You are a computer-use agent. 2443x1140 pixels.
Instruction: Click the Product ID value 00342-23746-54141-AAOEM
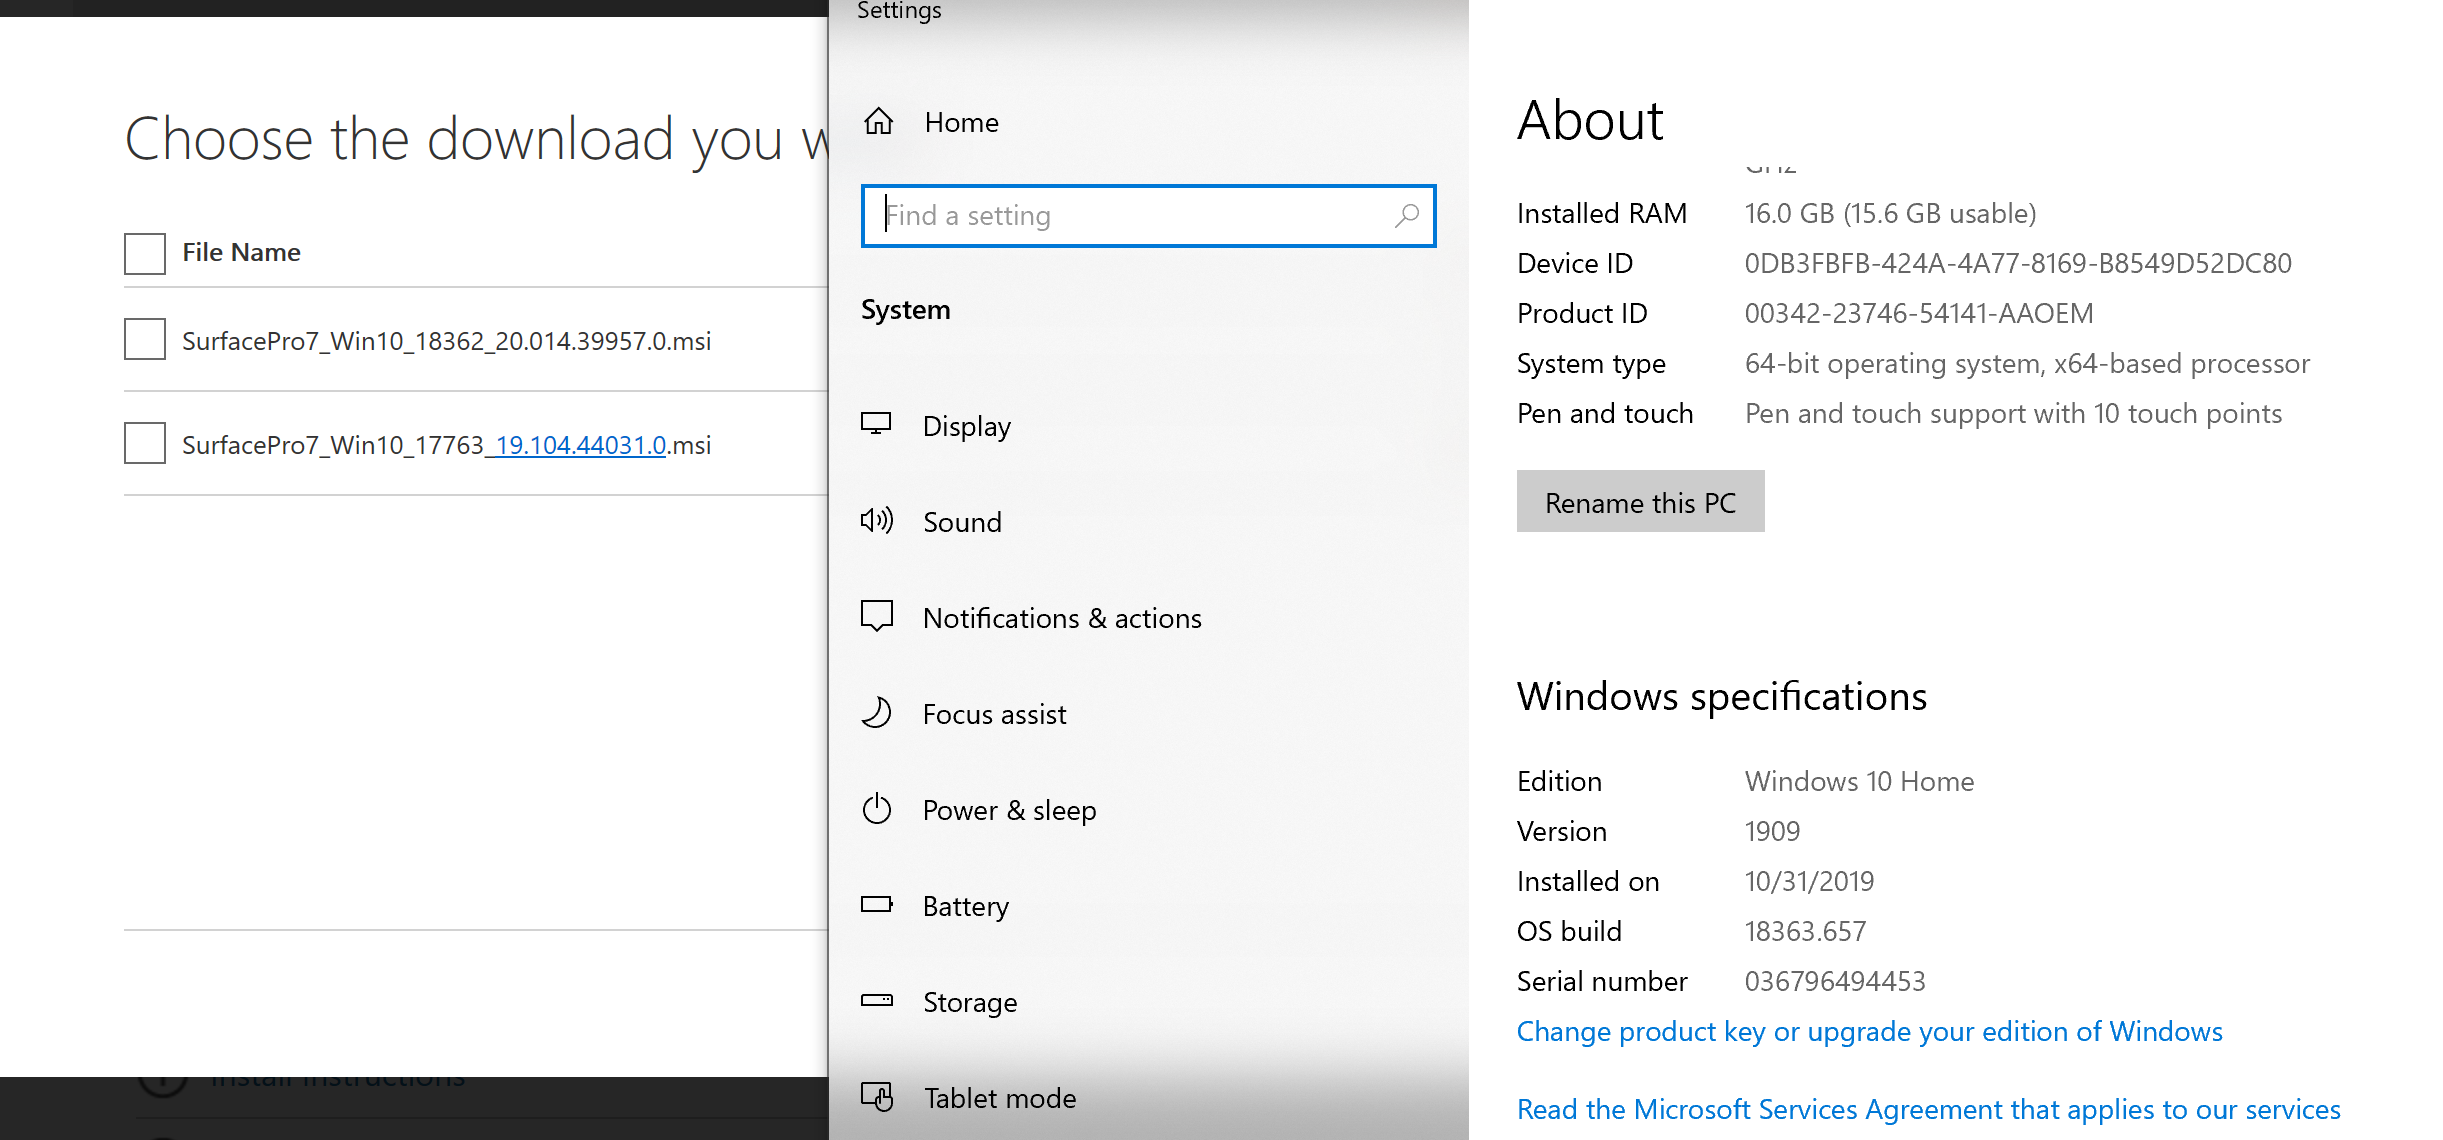(x=1918, y=313)
